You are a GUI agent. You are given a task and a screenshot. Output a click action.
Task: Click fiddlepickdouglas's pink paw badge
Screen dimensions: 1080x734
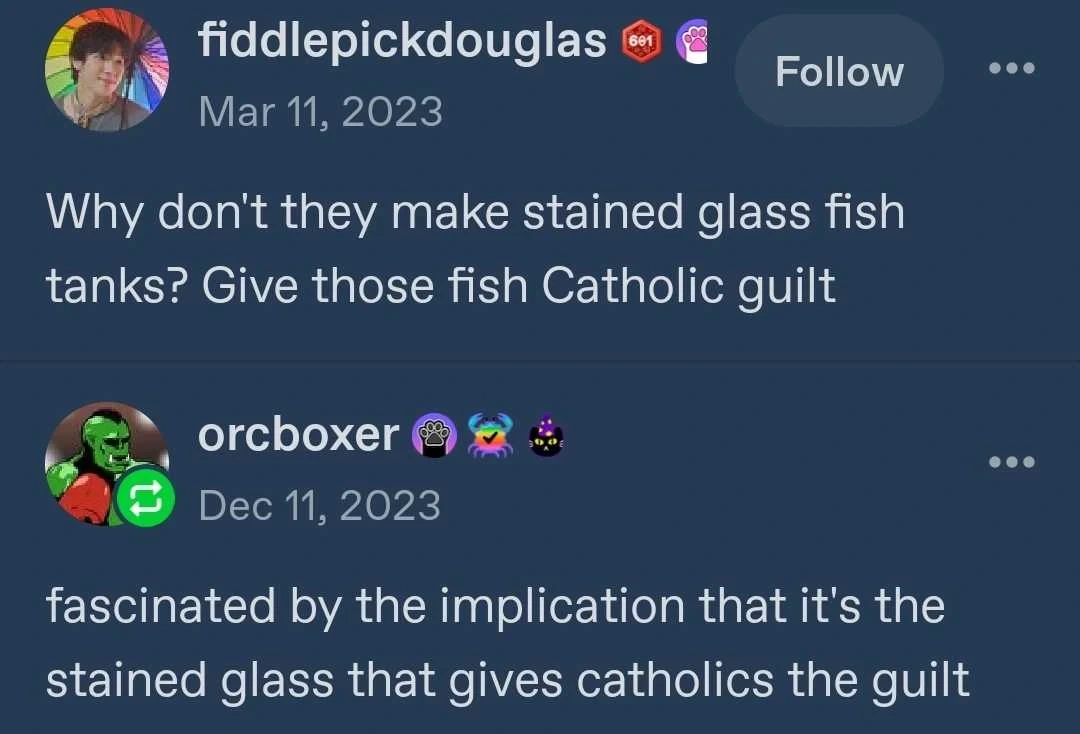pos(693,43)
